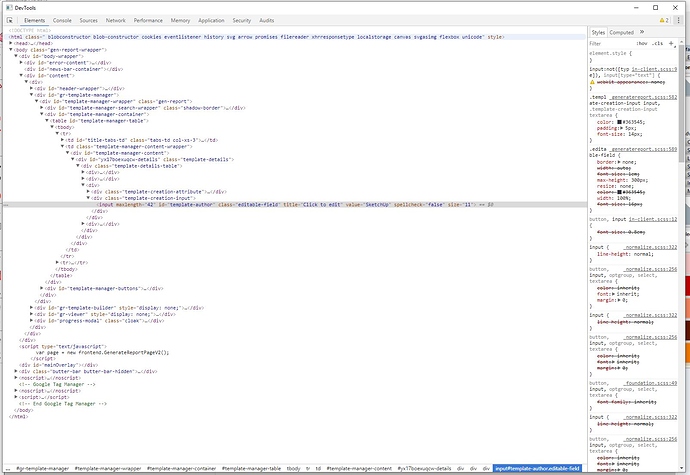Open the Application tab
Image resolution: width=690 pixels, height=475 pixels.
tap(211, 20)
